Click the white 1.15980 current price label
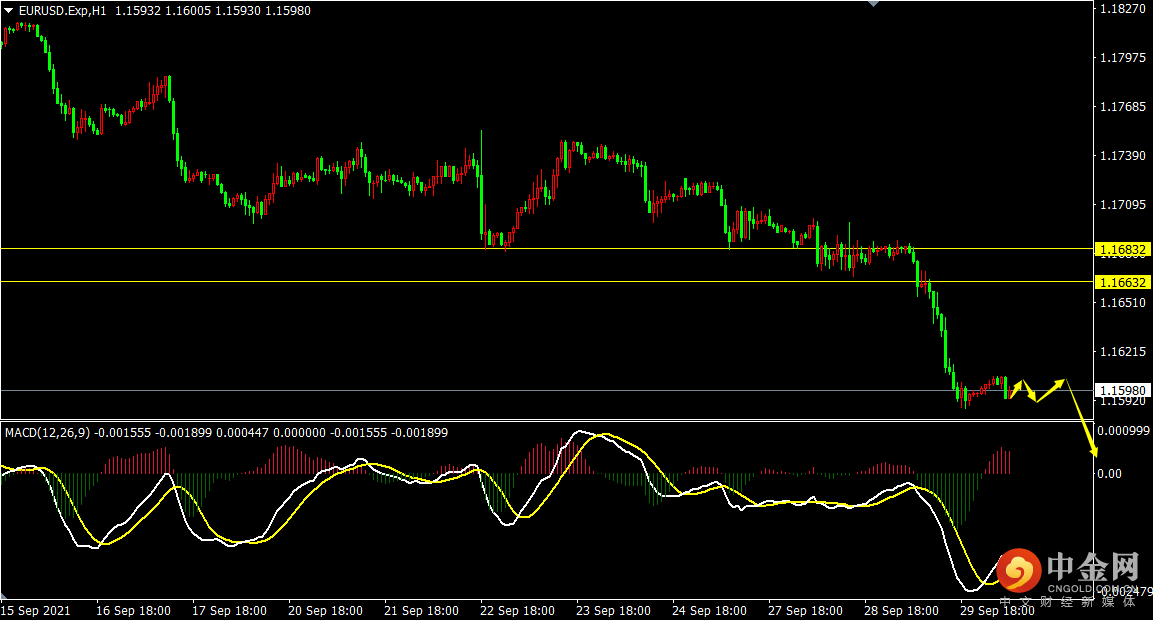This screenshot has height=620, width=1153. (x=1122, y=391)
